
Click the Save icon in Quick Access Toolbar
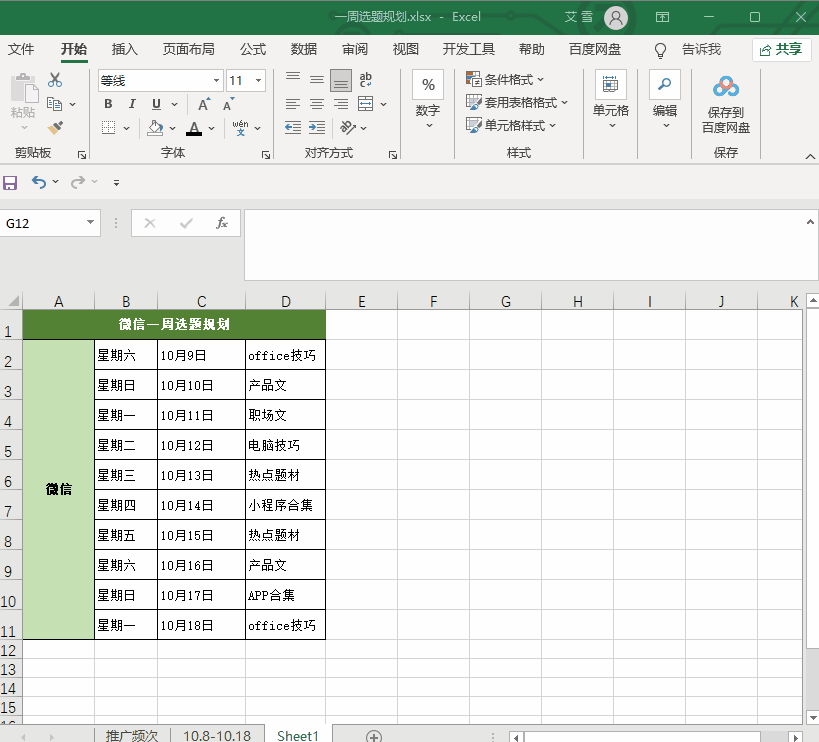[x=10, y=182]
